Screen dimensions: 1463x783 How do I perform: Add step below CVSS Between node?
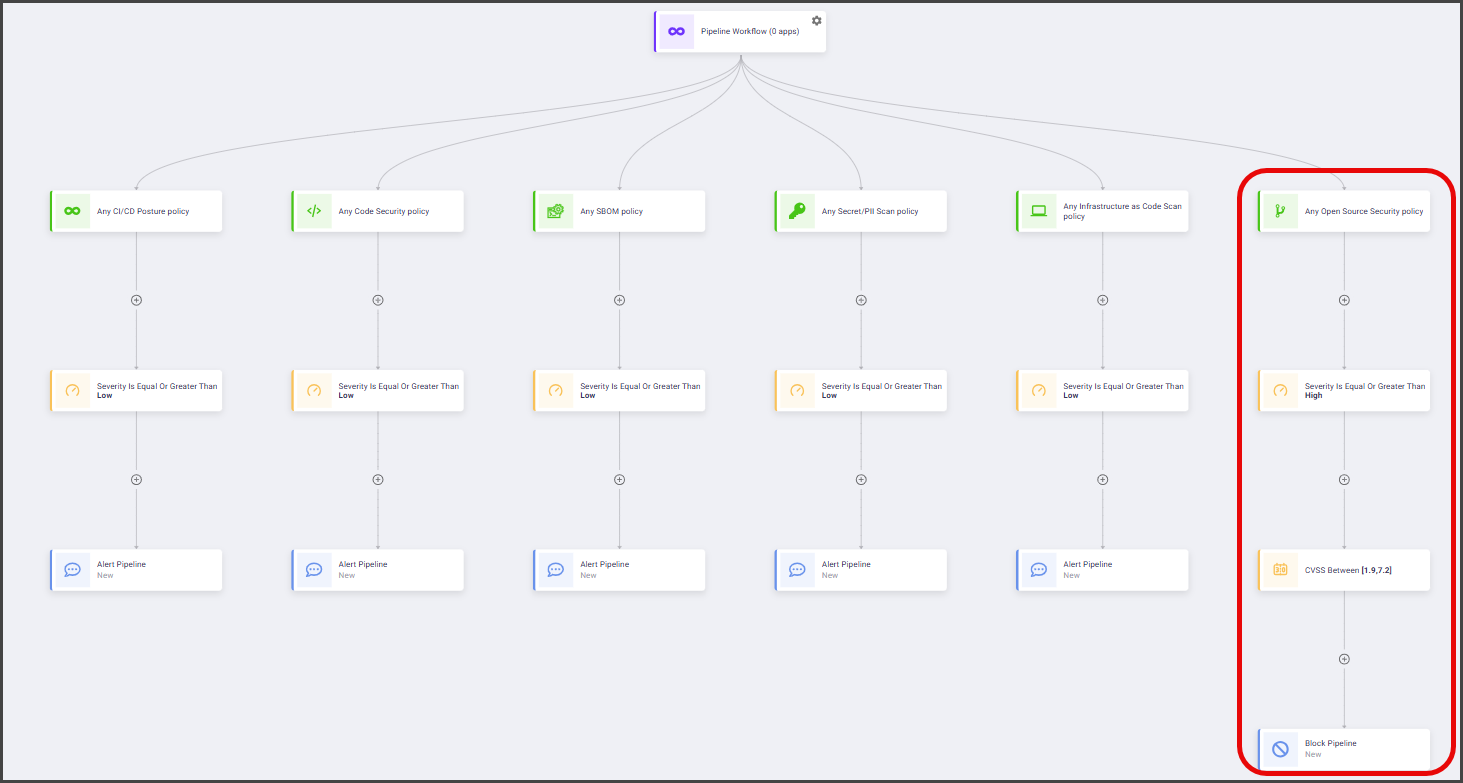[1344, 659]
